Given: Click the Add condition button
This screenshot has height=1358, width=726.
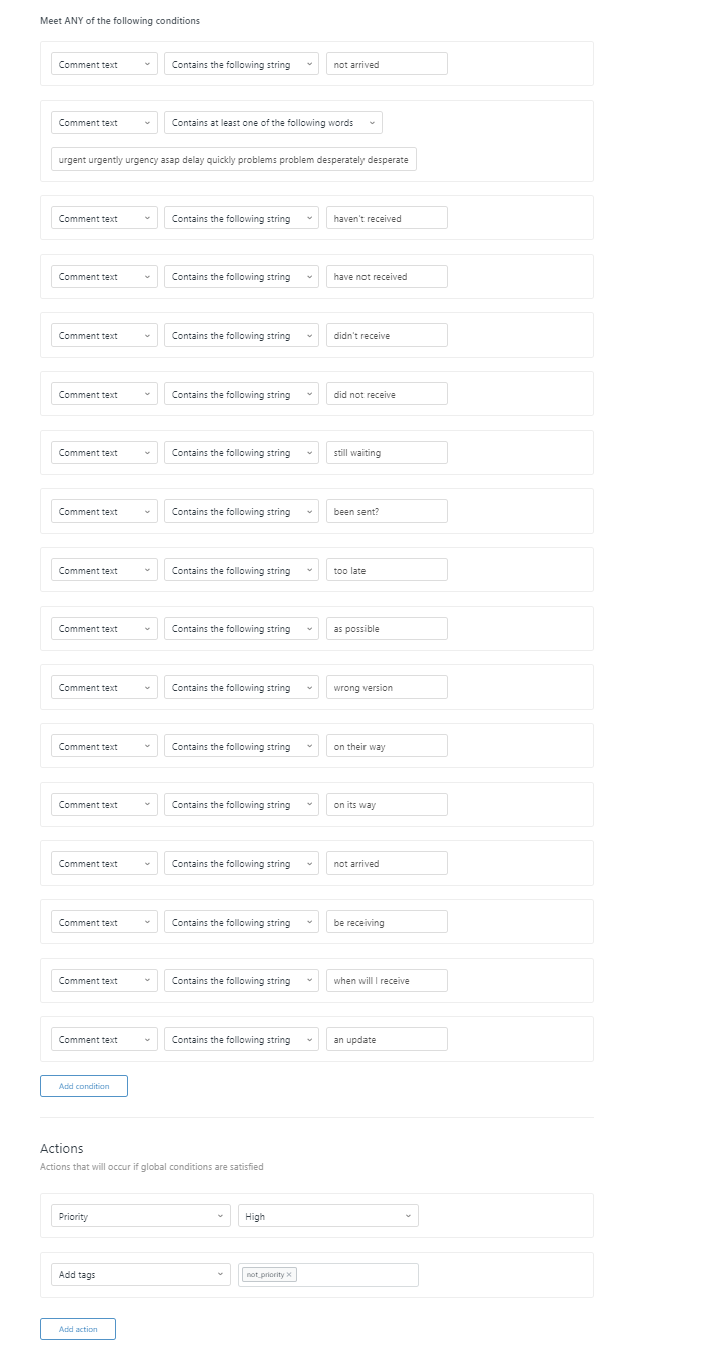Looking at the screenshot, I should point(84,1086).
